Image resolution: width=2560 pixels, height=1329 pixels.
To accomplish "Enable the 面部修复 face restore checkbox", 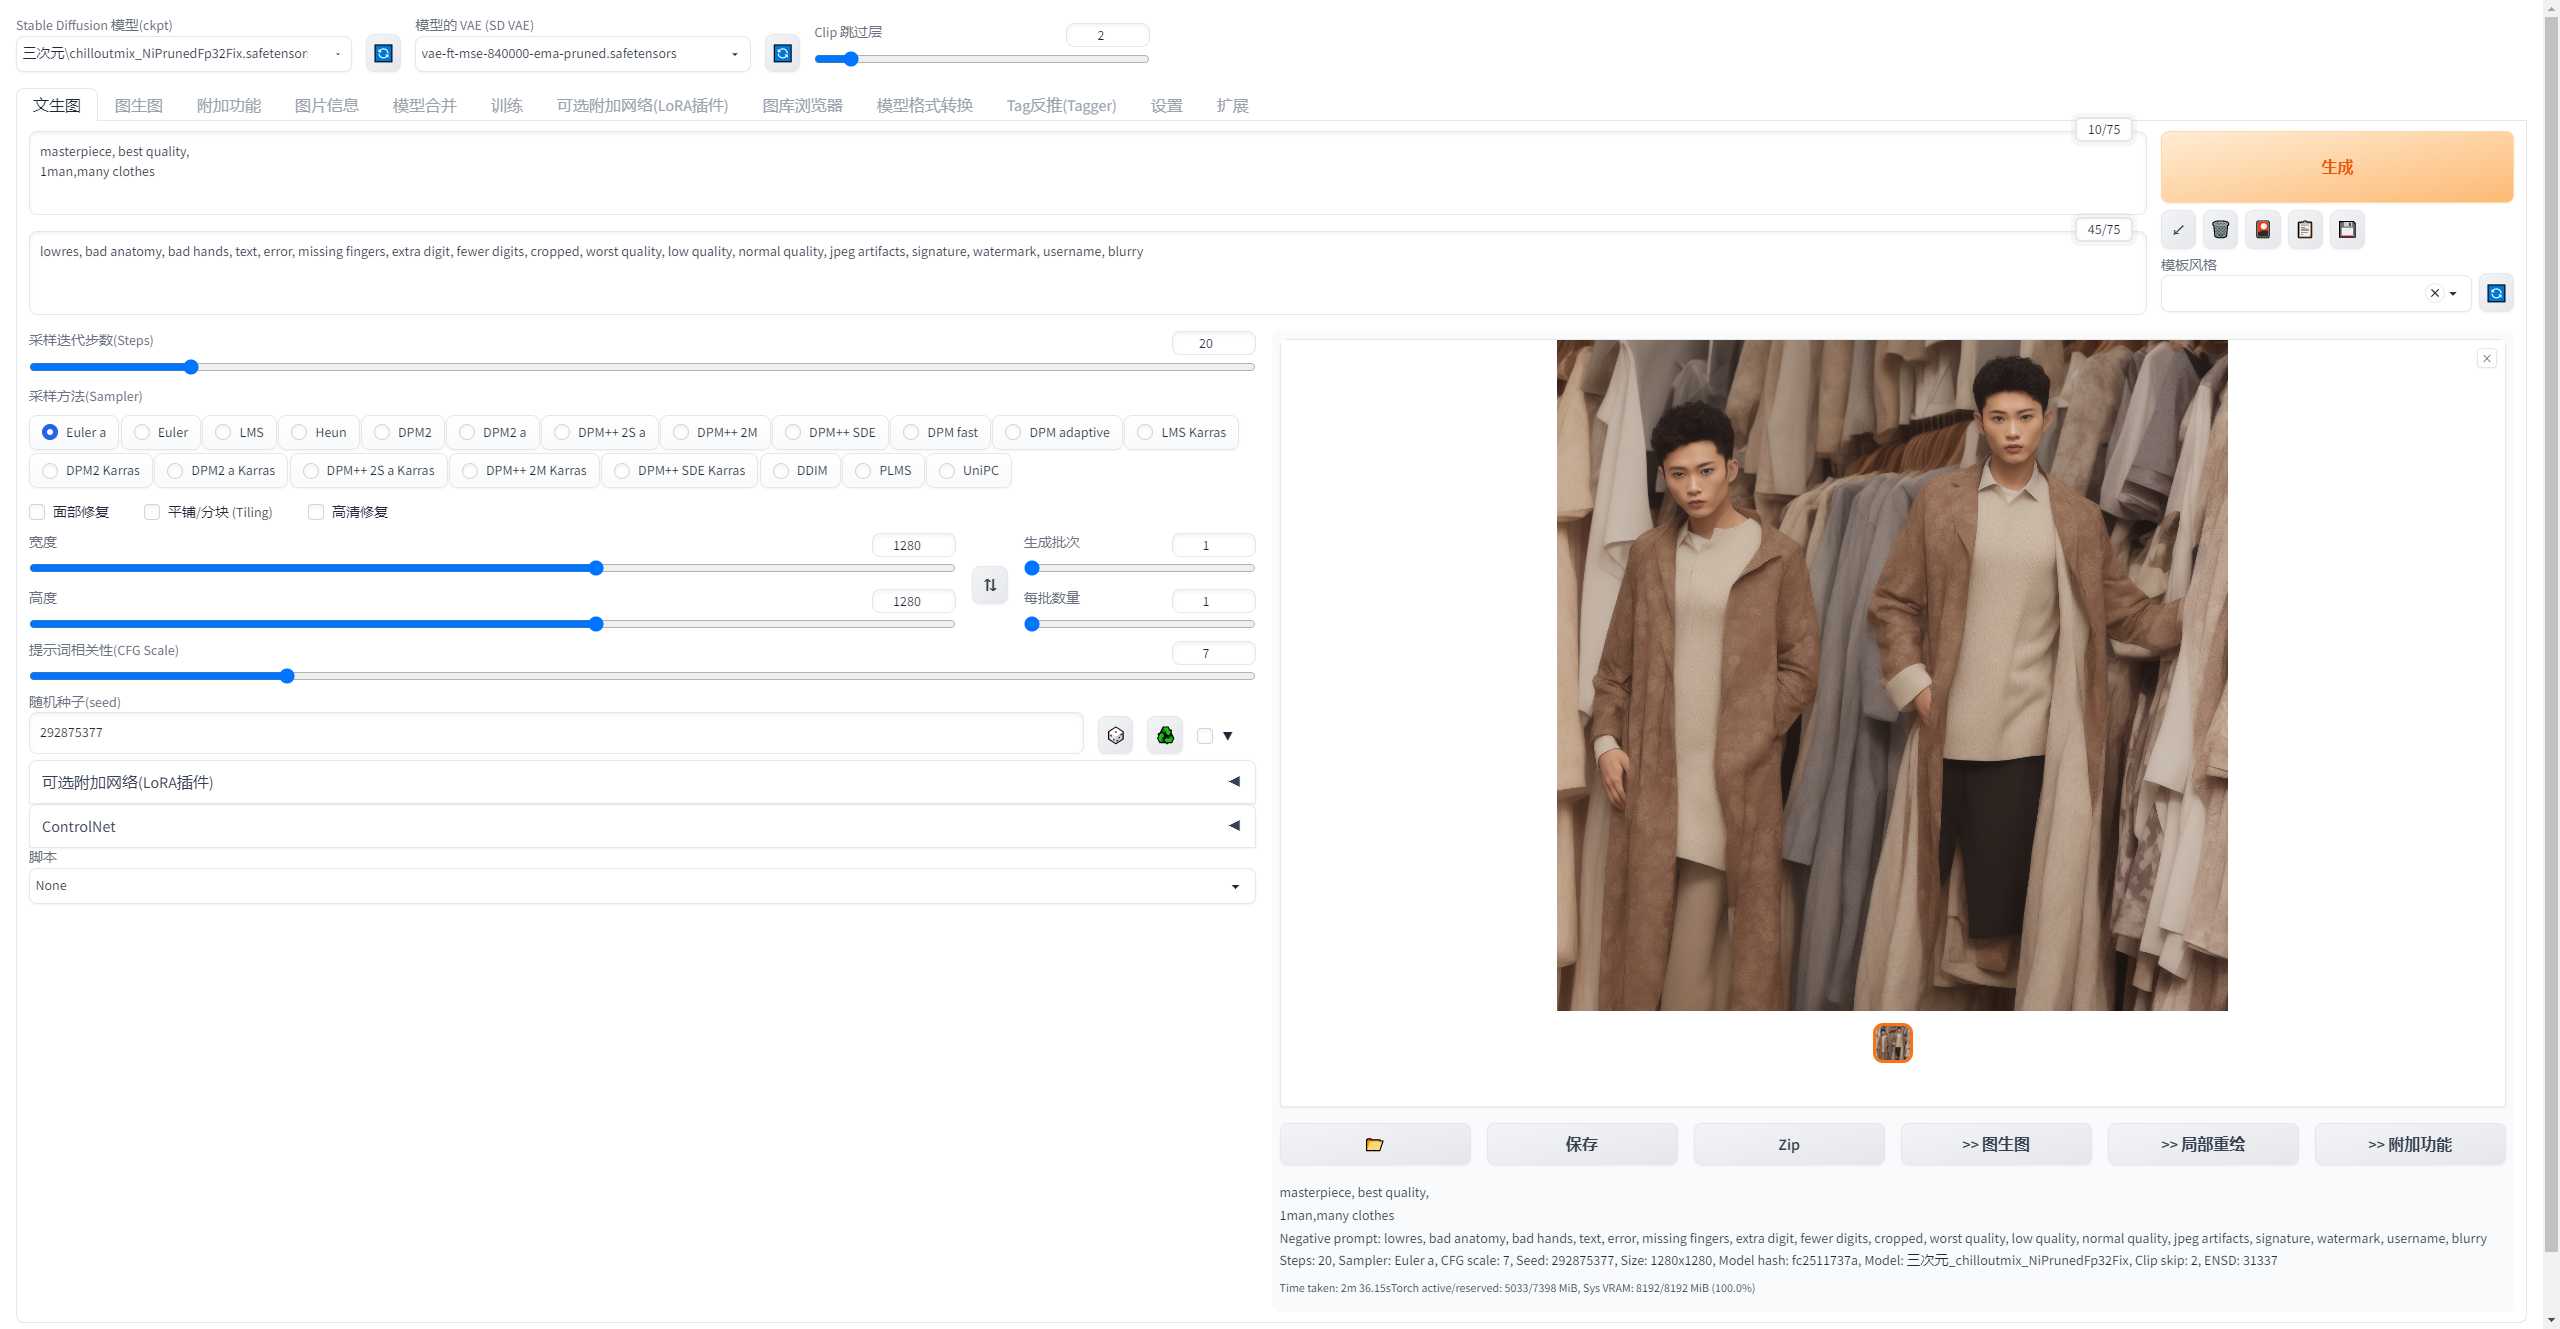I will (x=38, y=512).
